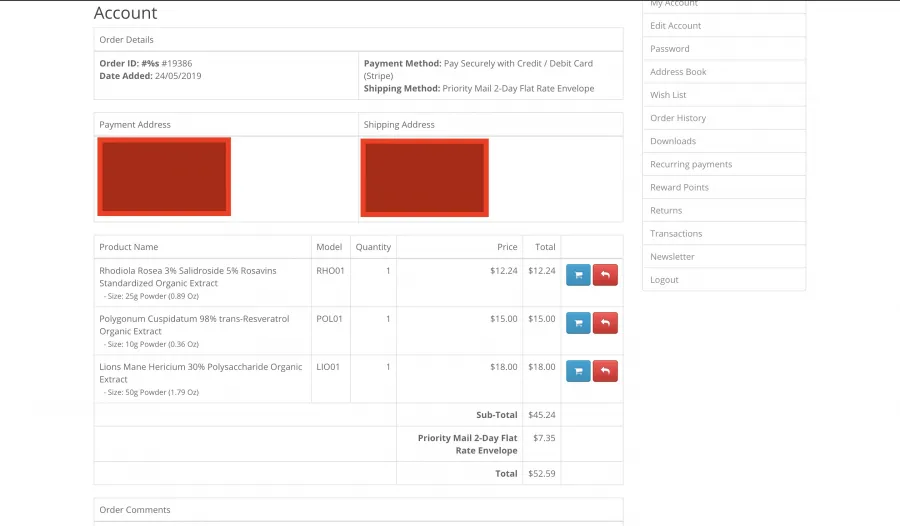Click the redacted Shipping Address block

pos(424,177)
